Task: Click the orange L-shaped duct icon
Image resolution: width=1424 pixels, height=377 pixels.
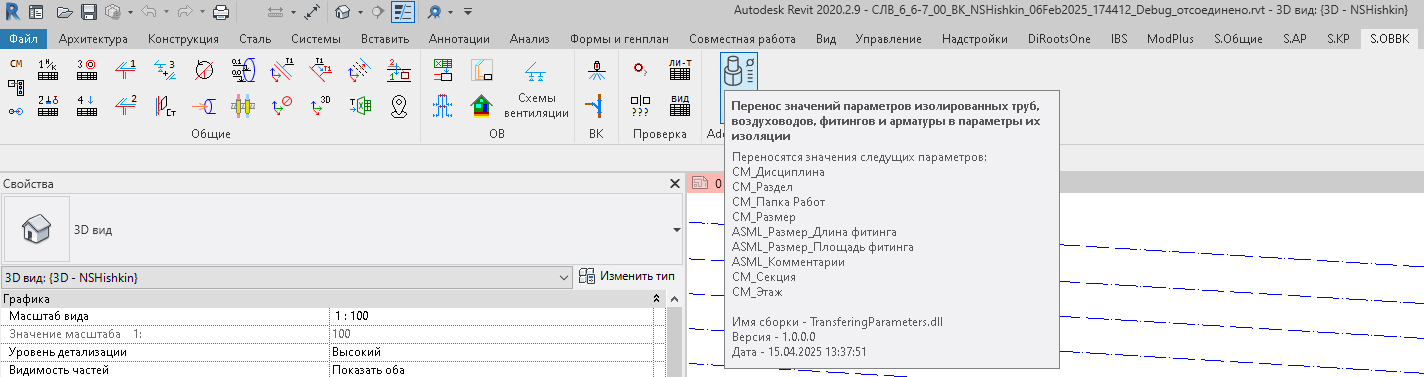Action: [482, 69]
